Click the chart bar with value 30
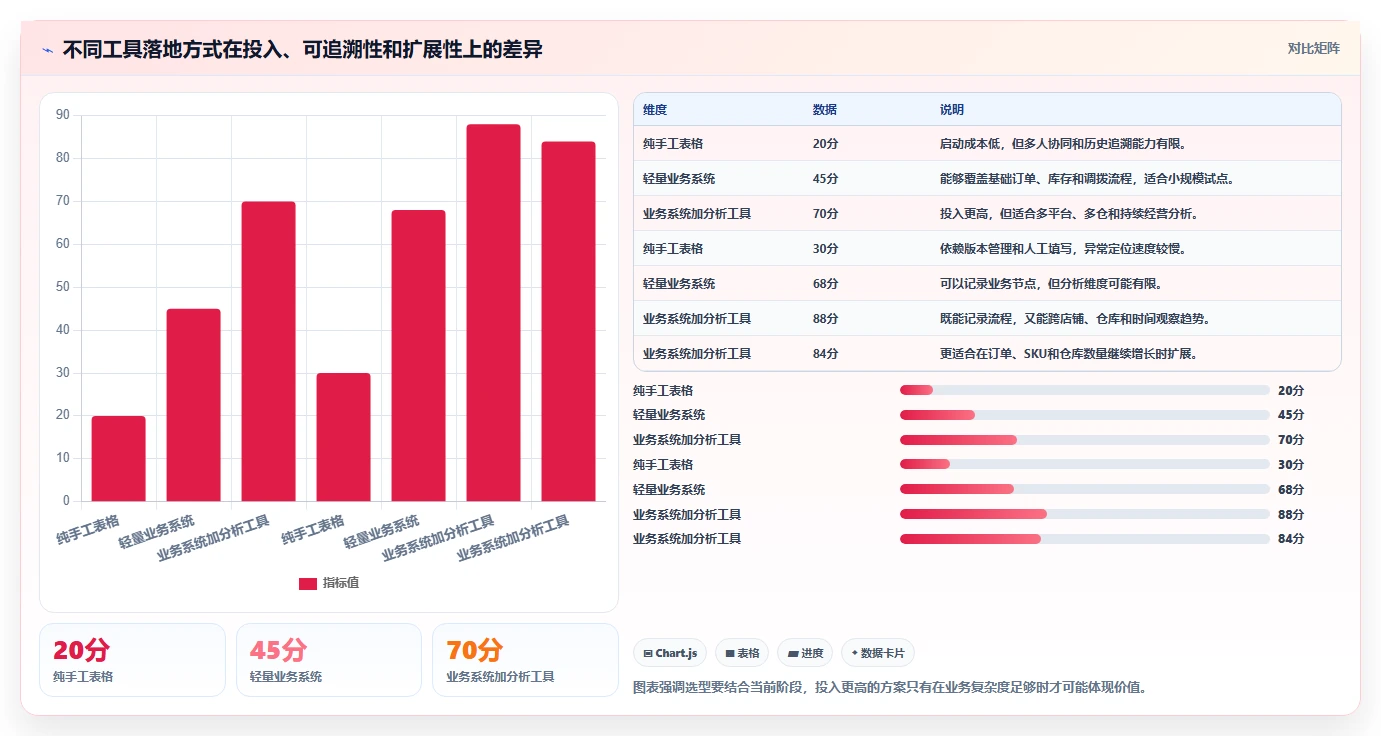 click(x=343, y=437)
